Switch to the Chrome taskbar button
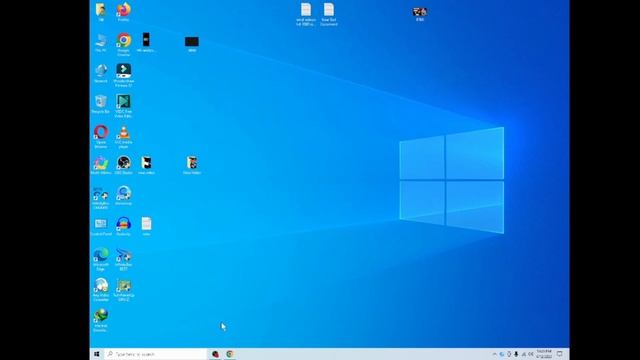The width and height of the screenshot is (640, 360). point(230,354)
